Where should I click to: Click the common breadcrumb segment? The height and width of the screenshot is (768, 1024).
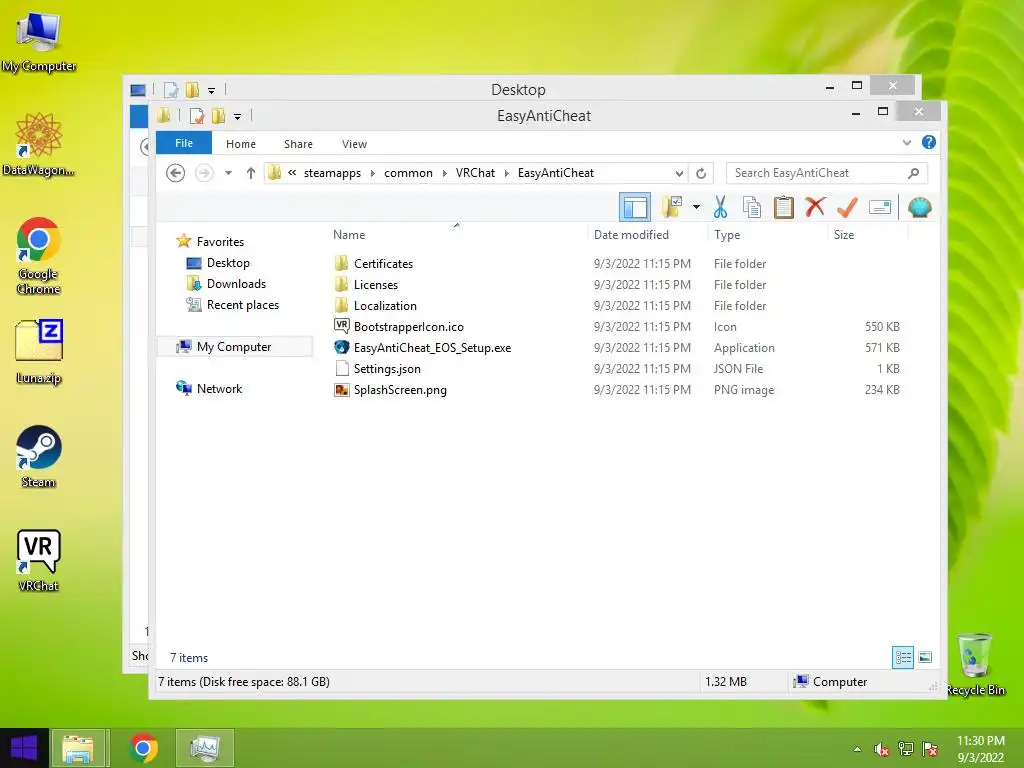tap(408, 173)
